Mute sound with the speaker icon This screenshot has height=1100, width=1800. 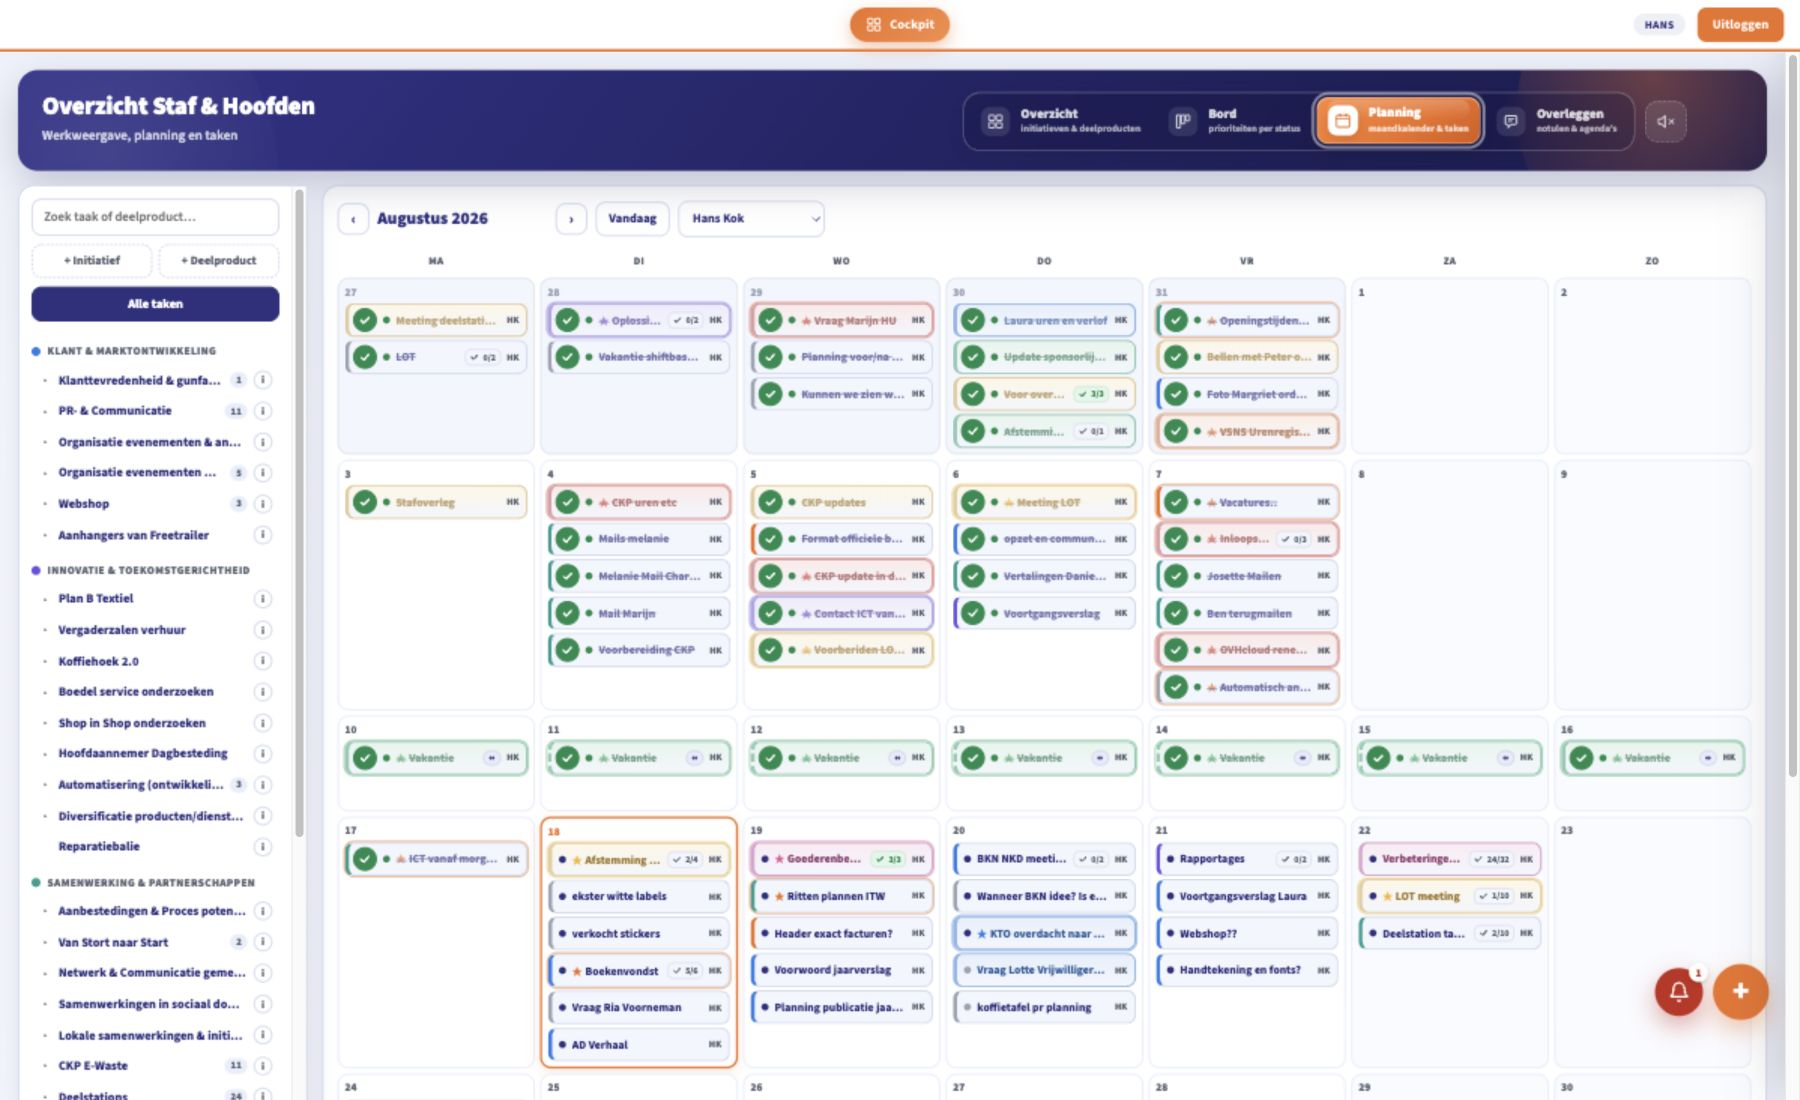(1665, 121)
